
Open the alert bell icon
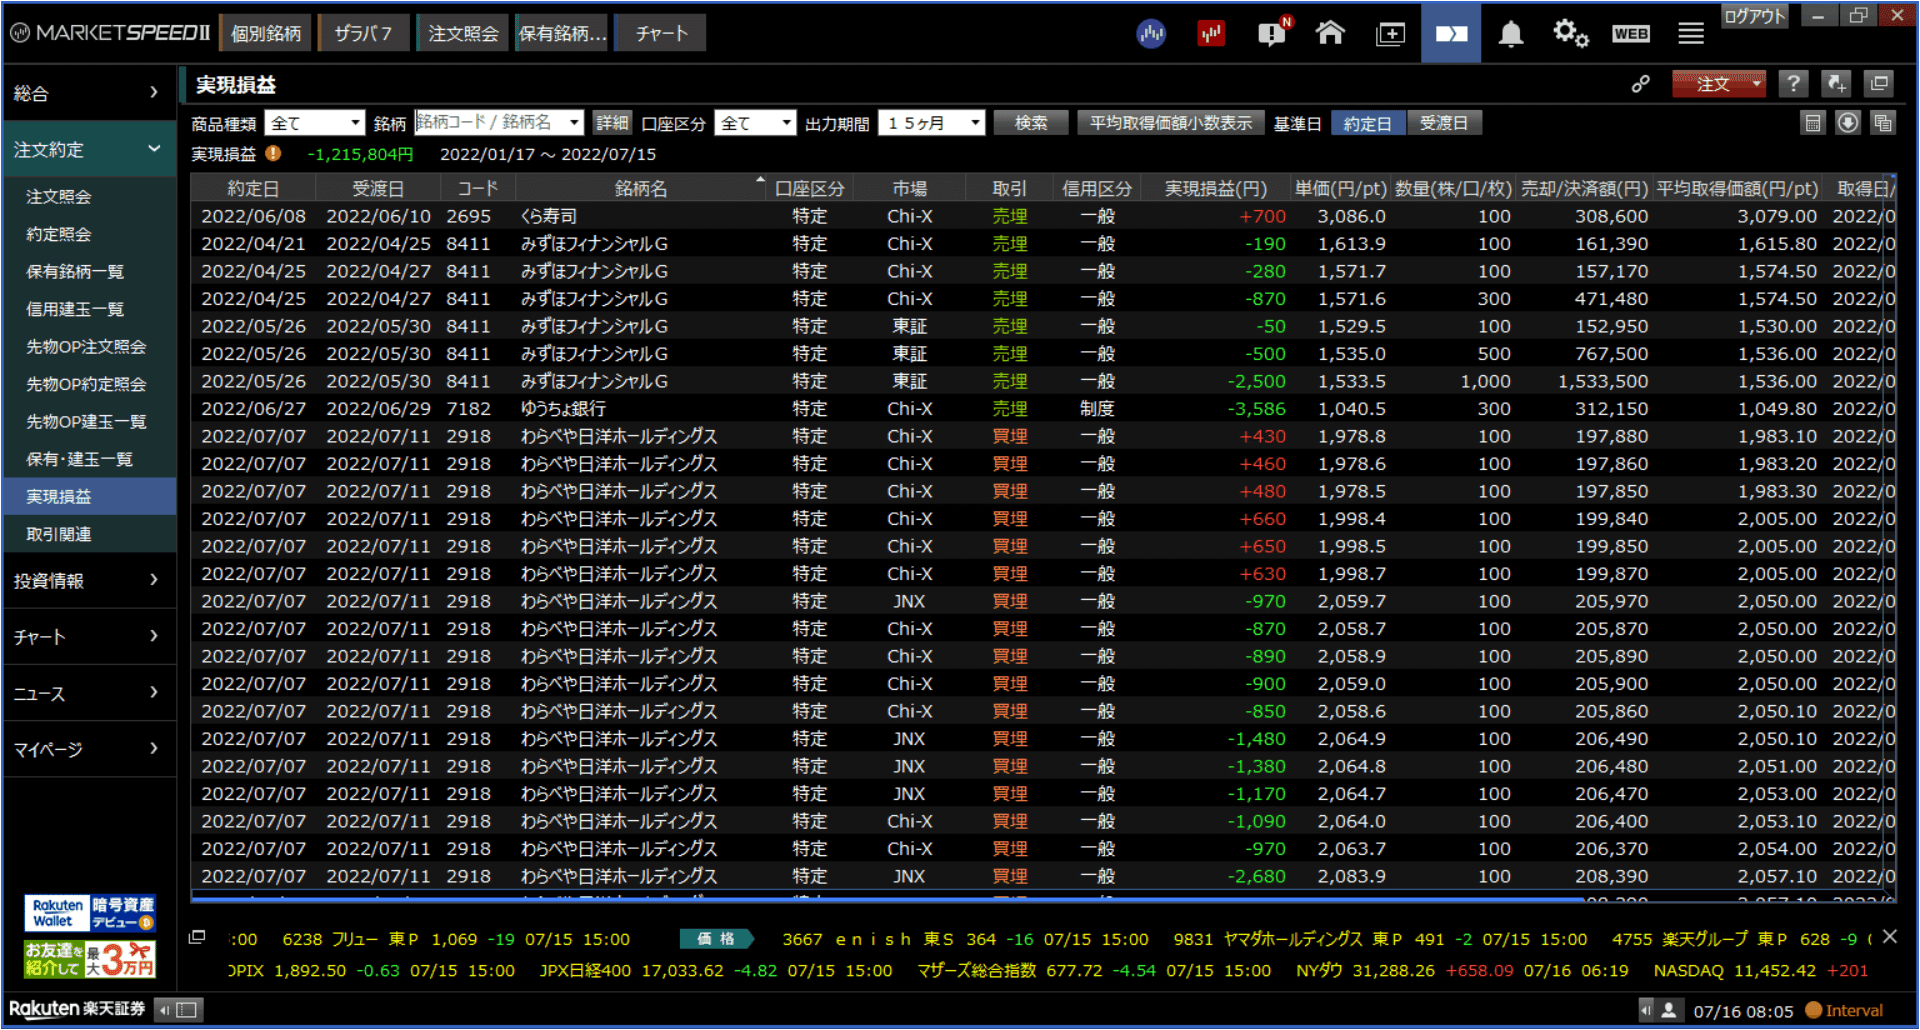[1511, 34]
